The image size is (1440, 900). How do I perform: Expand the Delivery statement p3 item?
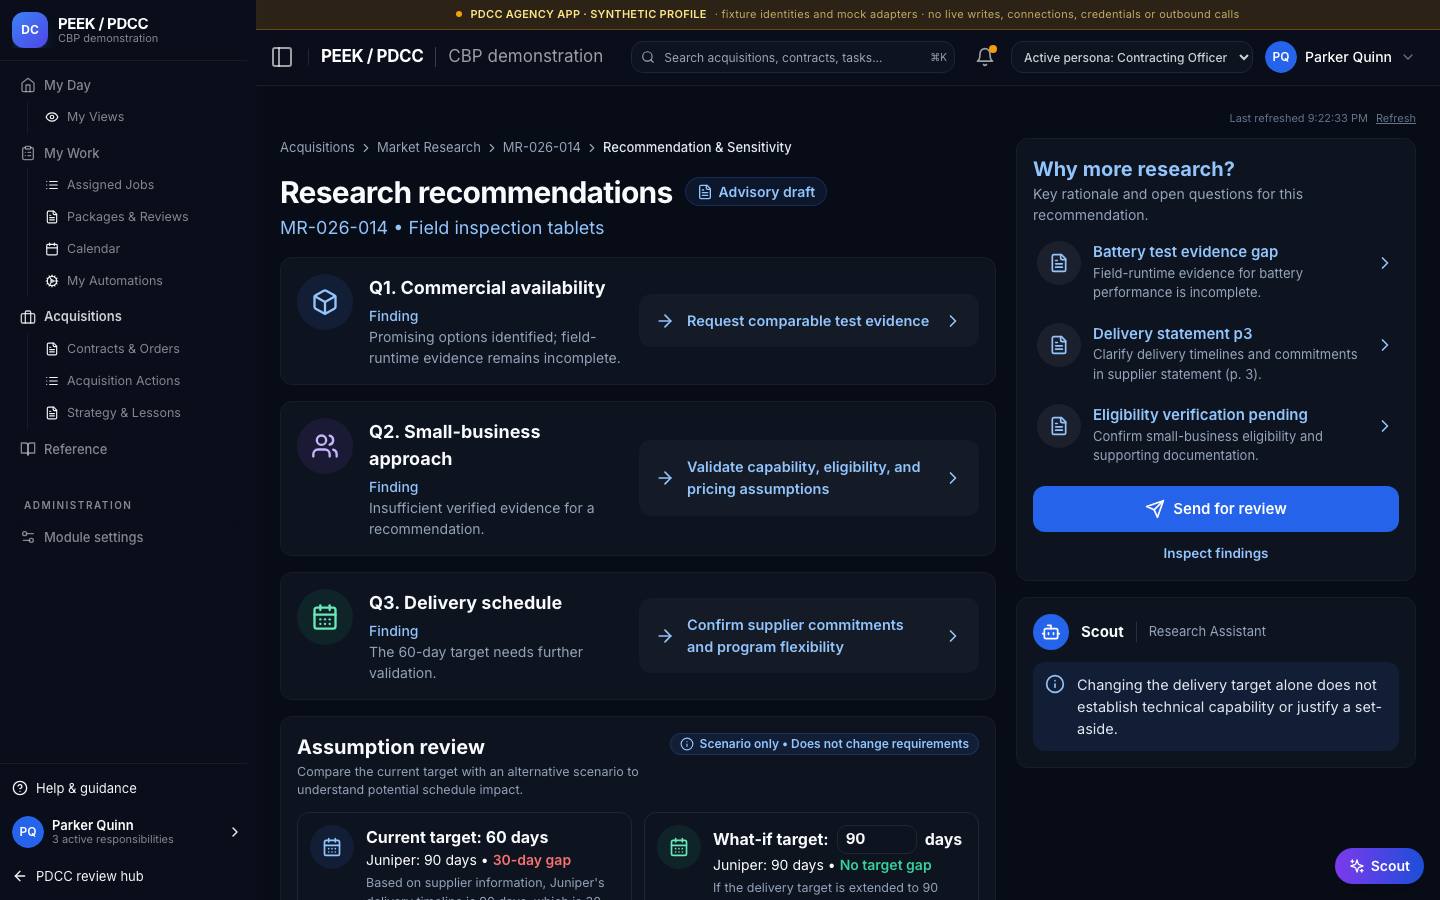[x=1385, y=345]
